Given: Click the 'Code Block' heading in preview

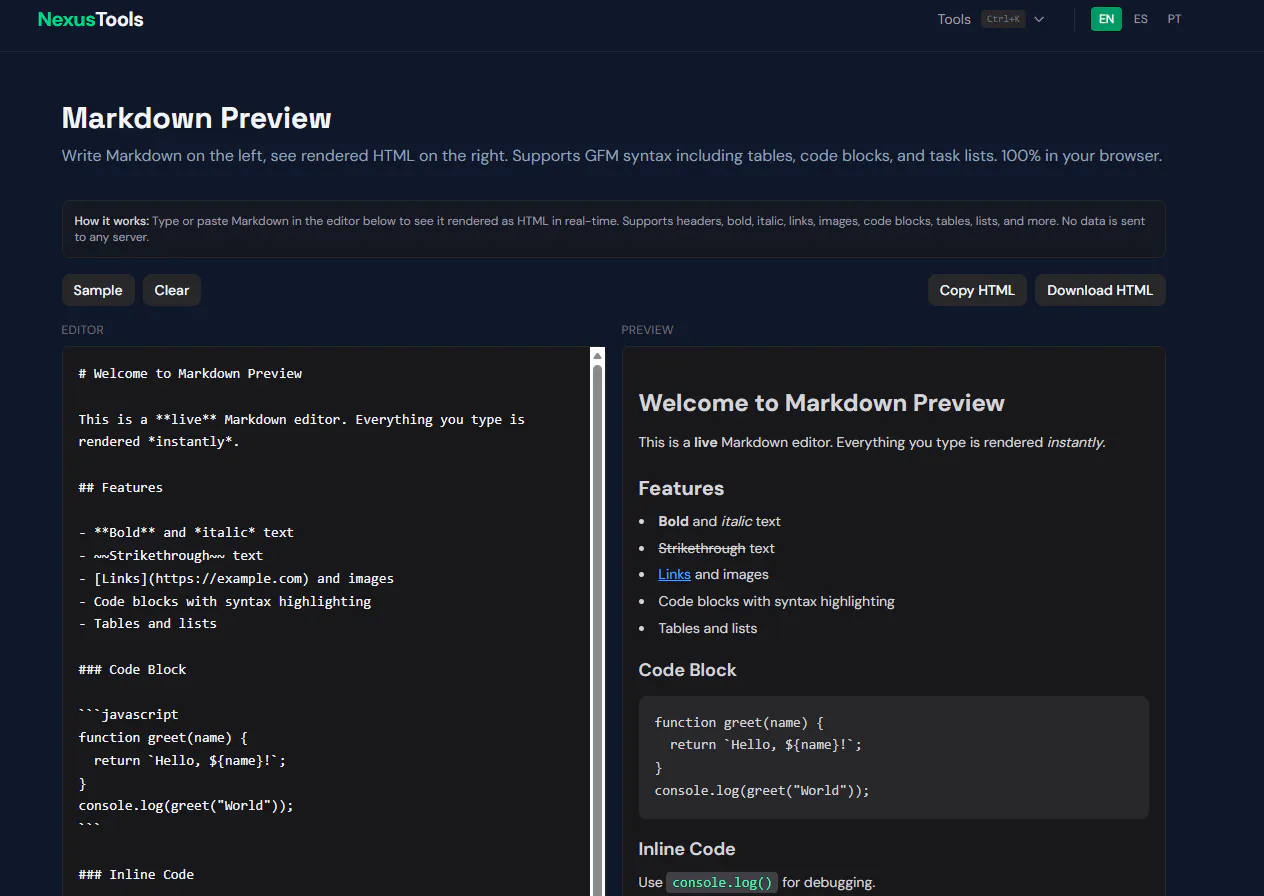Looking at the screenshot, I should pyautogui.click(x=688, y=670).
